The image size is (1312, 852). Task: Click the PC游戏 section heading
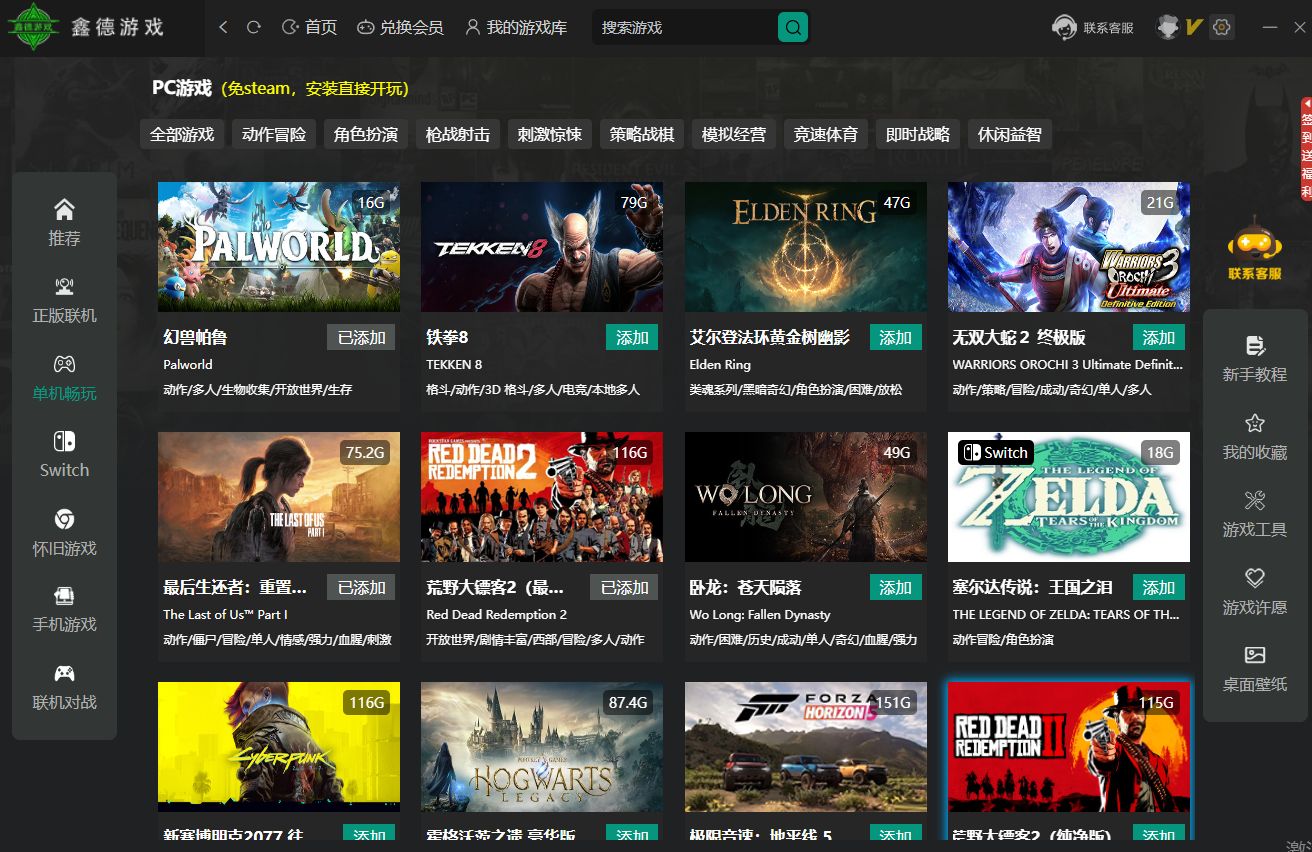coord(182,88)
